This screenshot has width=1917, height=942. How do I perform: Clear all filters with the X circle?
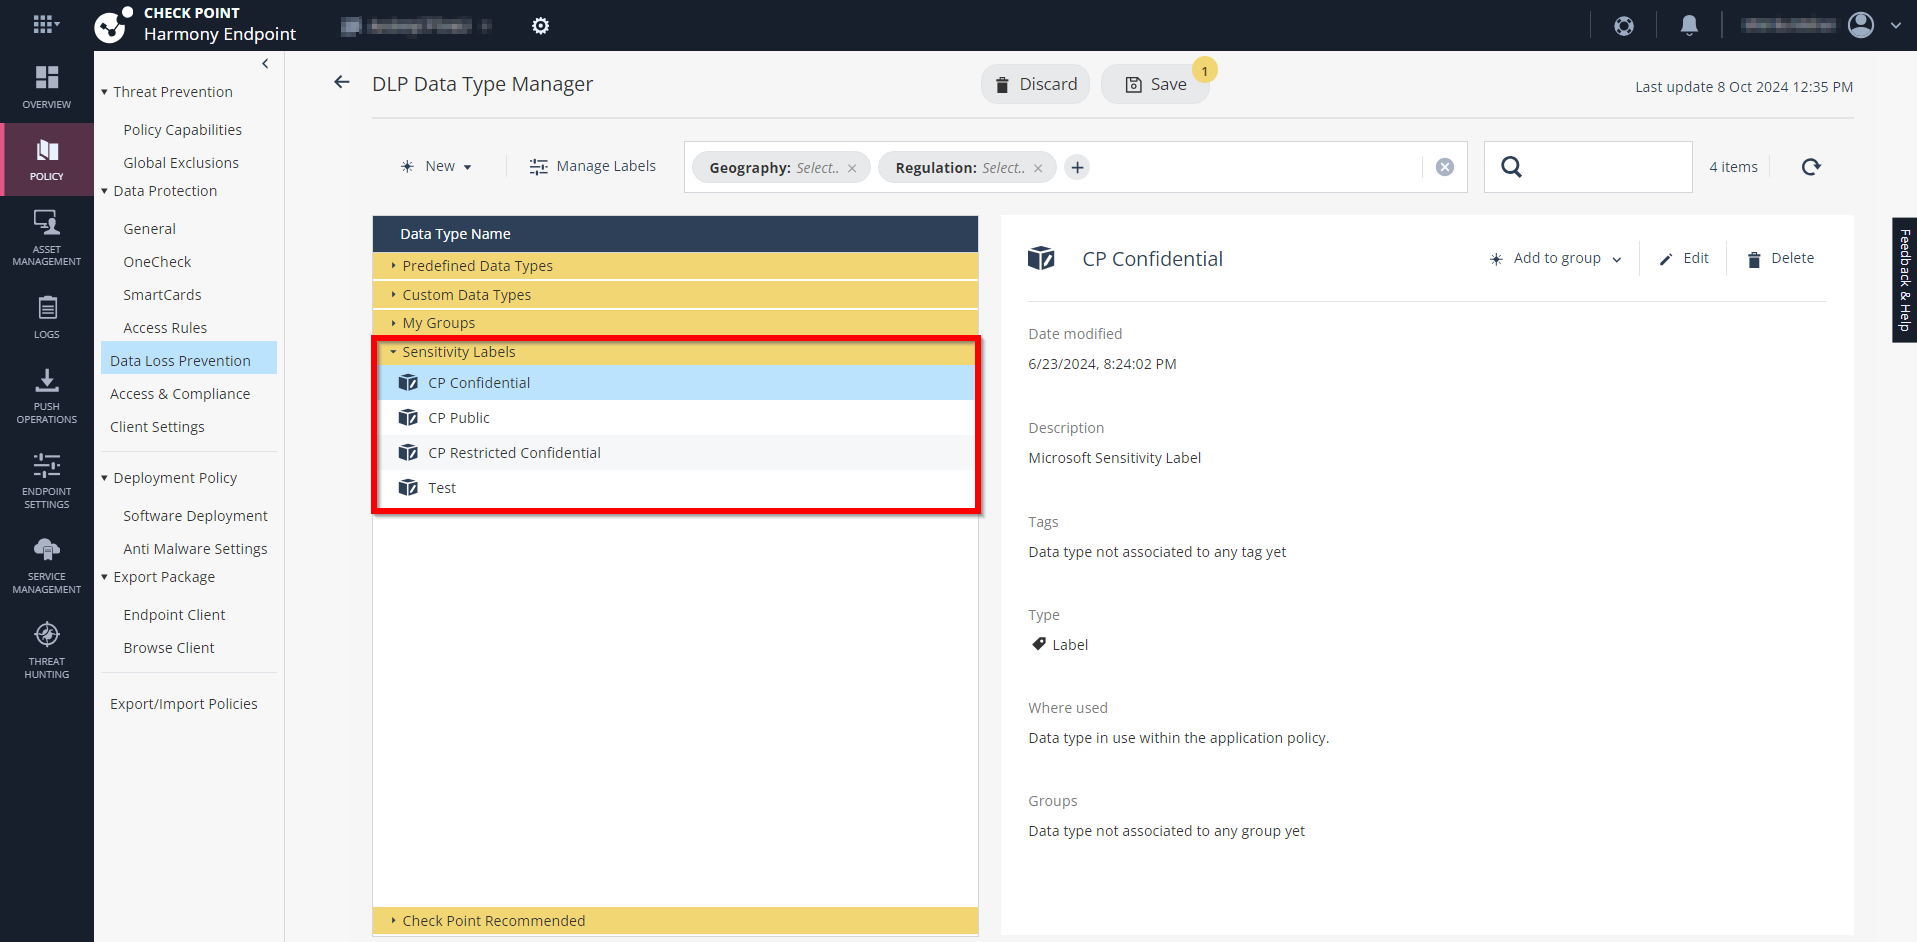pyautogui.click(x=1445, y=167)
